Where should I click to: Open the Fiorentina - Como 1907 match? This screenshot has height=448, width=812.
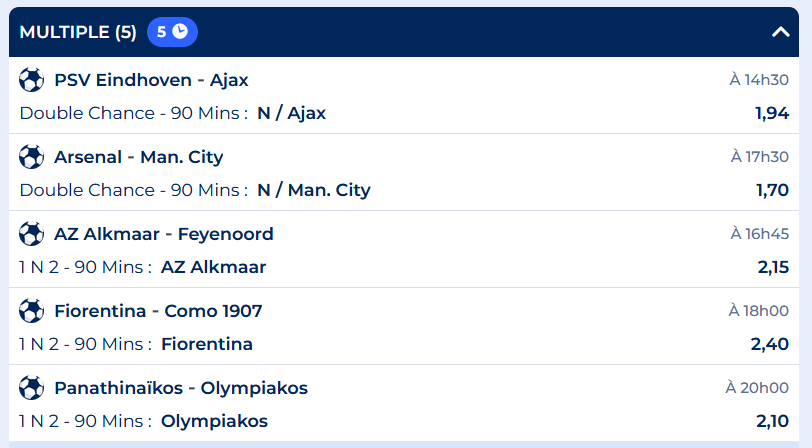pyautogui.click(x=158, y=311)
